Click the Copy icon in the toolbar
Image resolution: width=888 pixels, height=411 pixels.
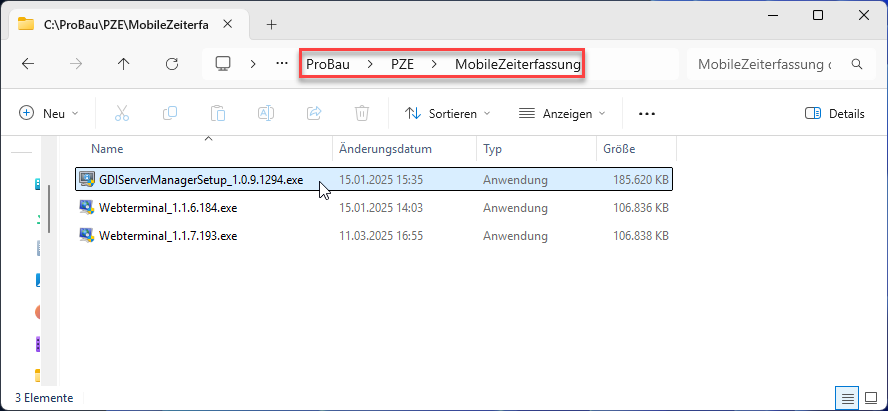170,113
